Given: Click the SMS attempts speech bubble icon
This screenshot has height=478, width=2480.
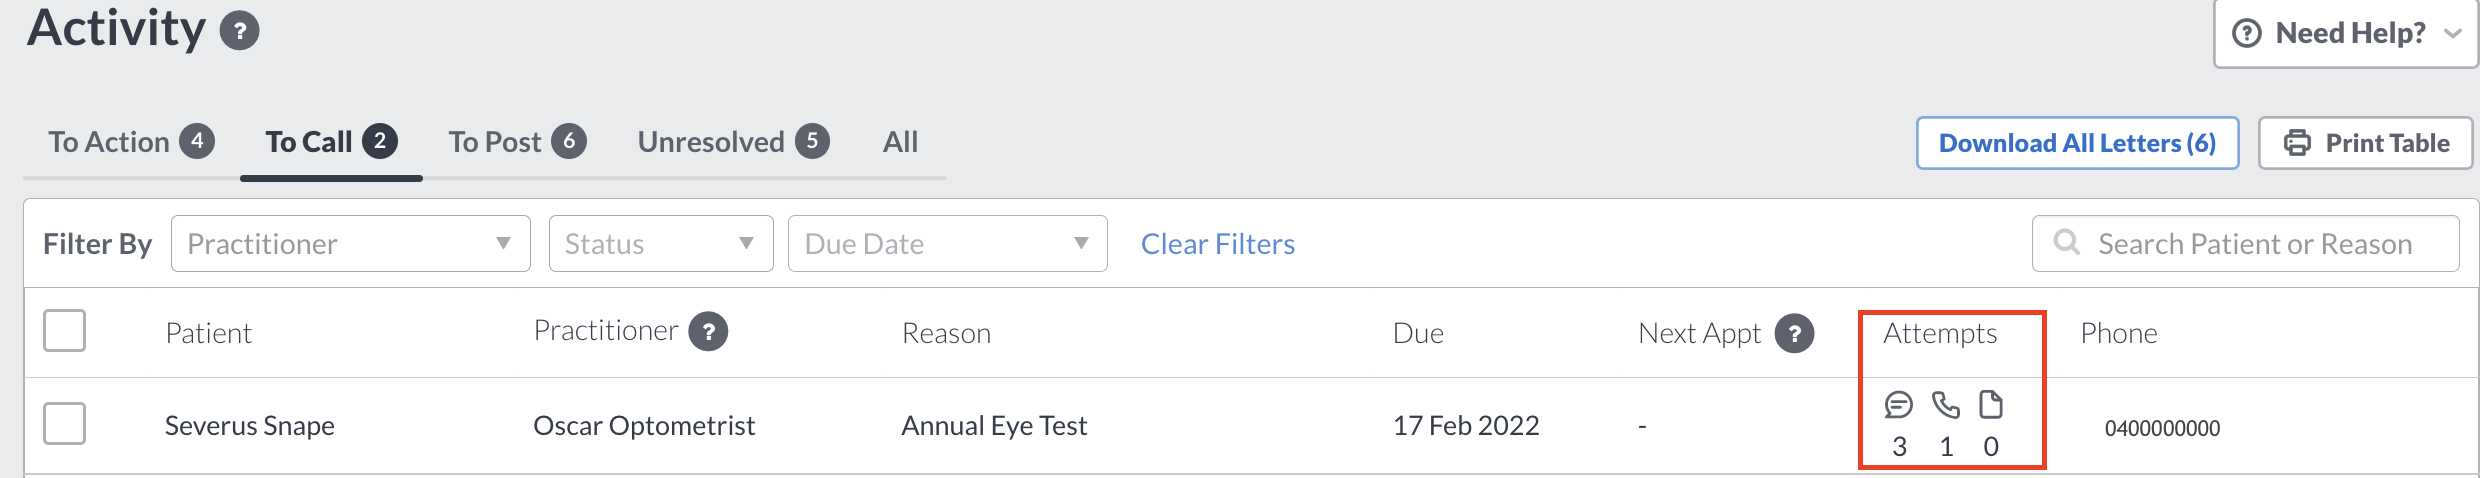Looking at the screenshot, I should coord(1898,405).
